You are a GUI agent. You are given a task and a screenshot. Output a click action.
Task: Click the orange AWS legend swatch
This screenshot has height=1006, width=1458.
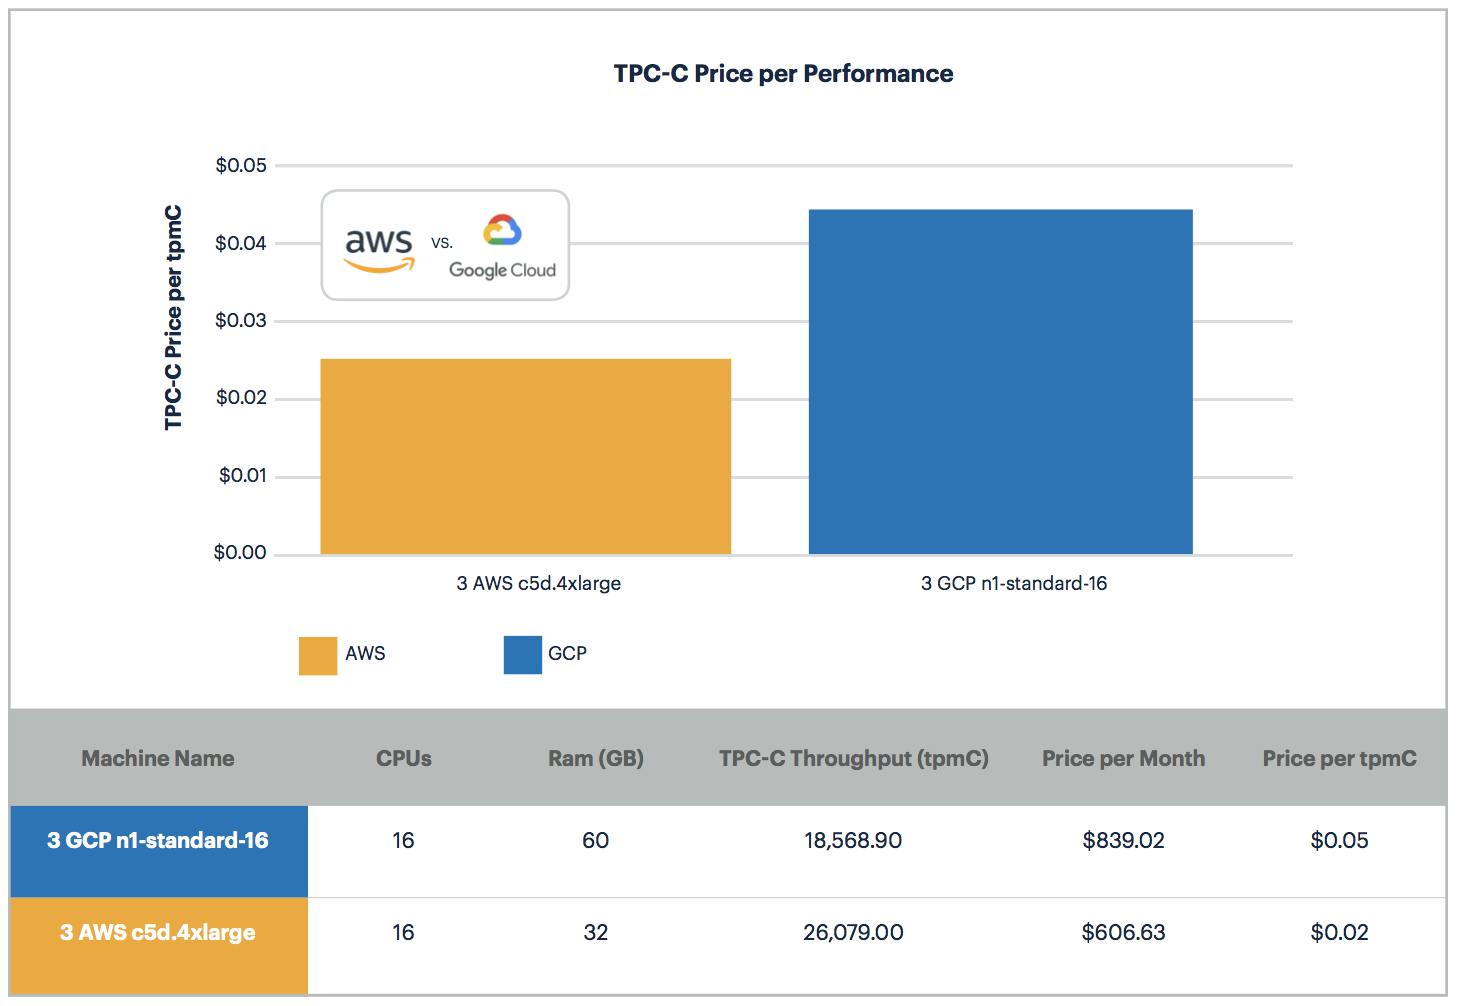click(x=318, y=656)
